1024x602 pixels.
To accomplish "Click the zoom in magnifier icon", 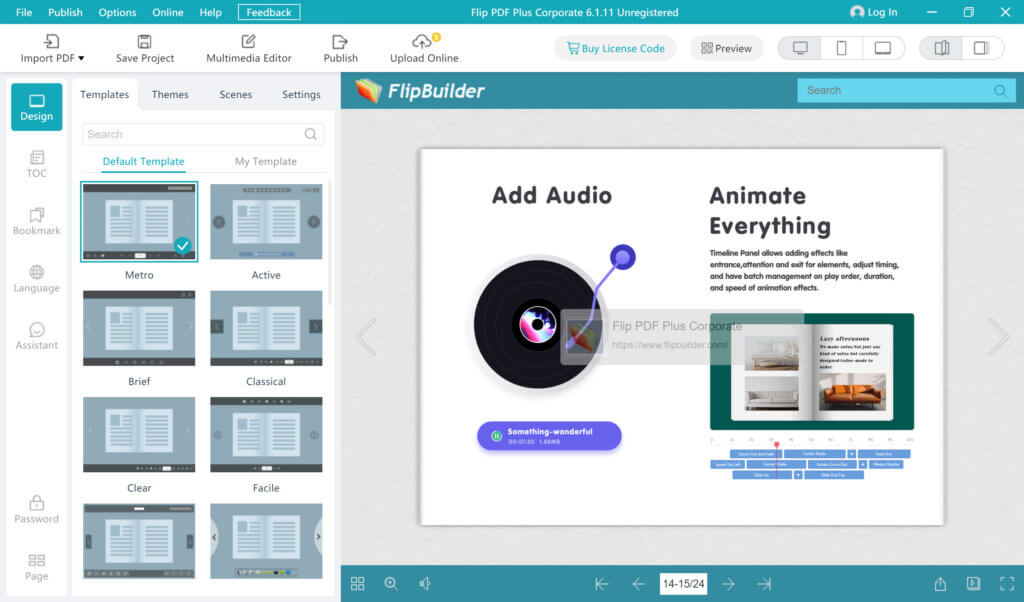I will [391, 584].
